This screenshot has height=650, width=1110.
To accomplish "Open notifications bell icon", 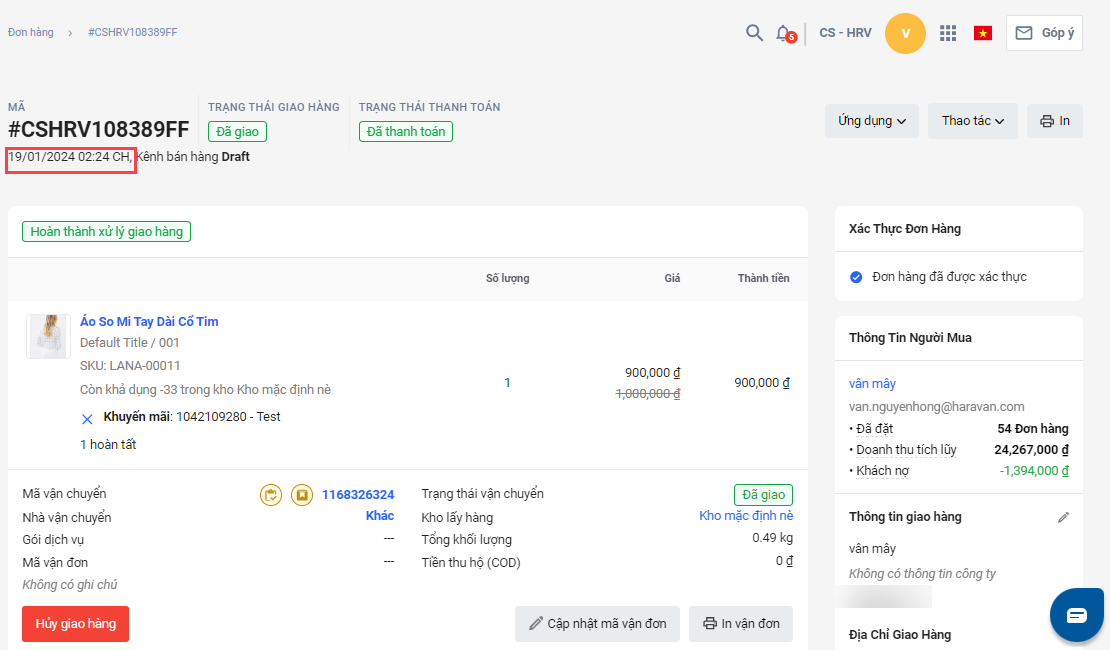I will point(784,34).
